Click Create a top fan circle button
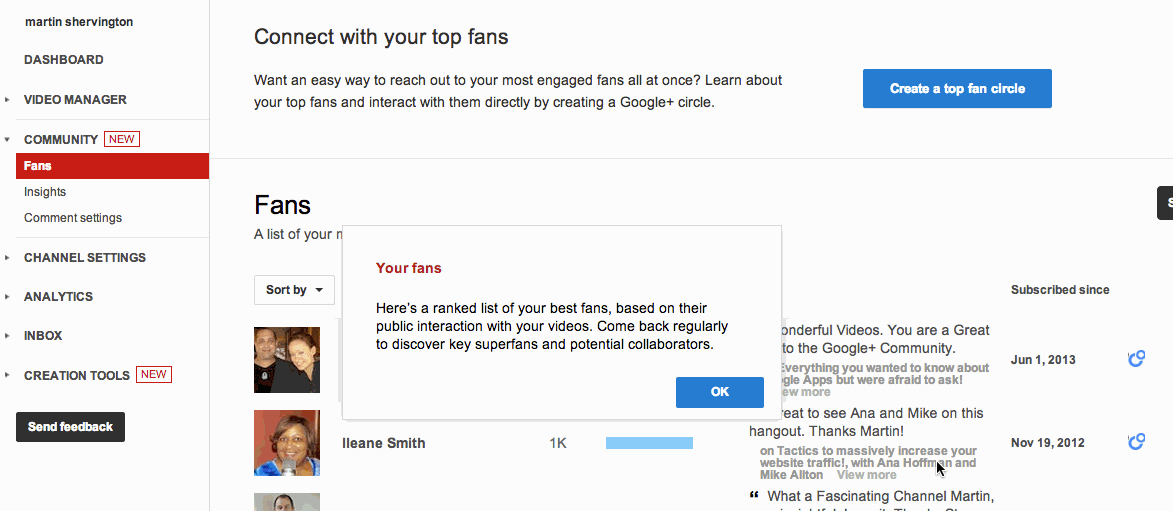 click(957, 88)
